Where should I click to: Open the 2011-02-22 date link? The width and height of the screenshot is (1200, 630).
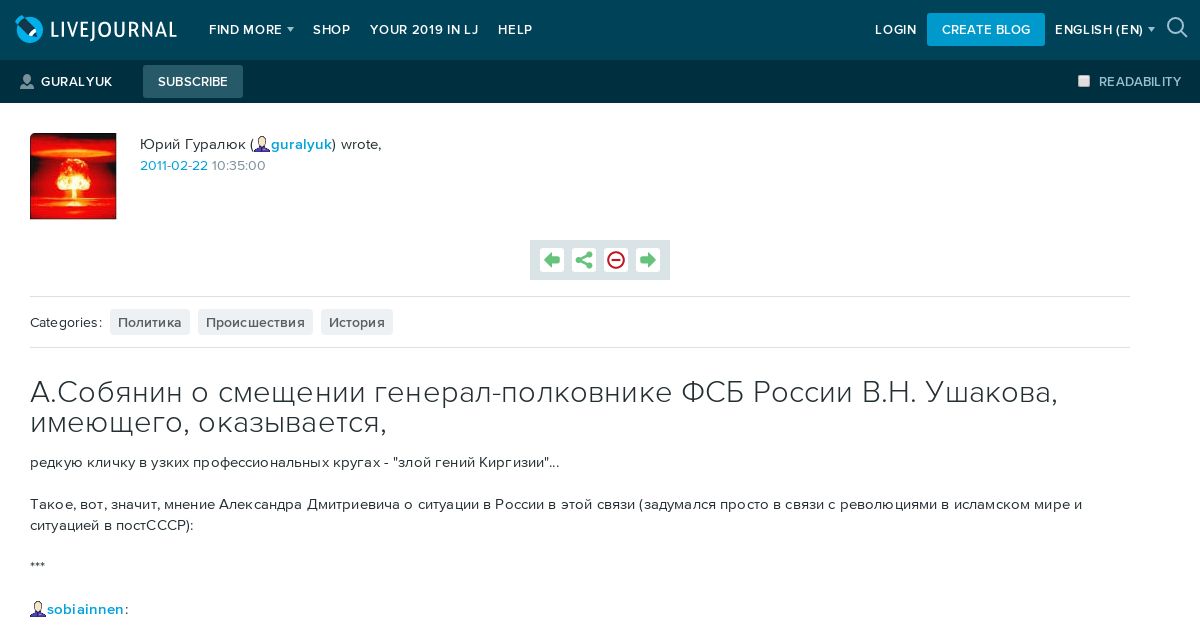[174, 165]
